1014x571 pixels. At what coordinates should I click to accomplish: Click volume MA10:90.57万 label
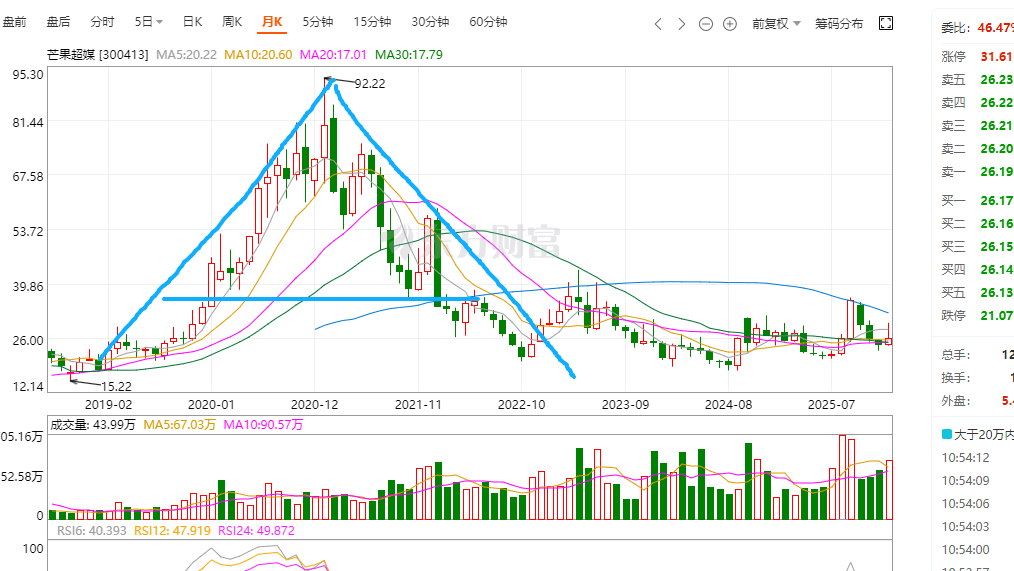click(263, 425)
